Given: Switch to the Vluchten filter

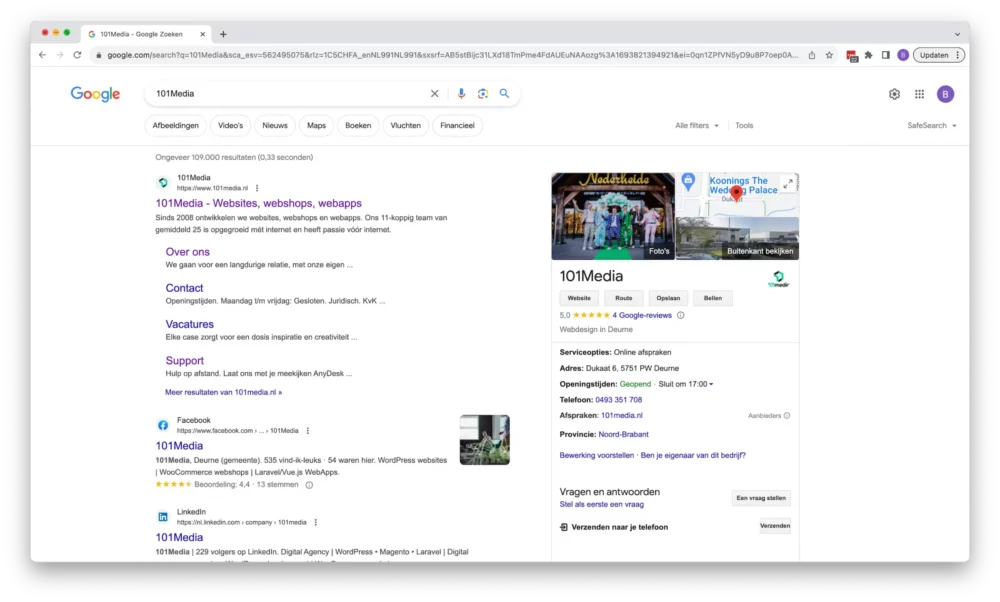Looking at the screenshot, I should tap(406, 126).
